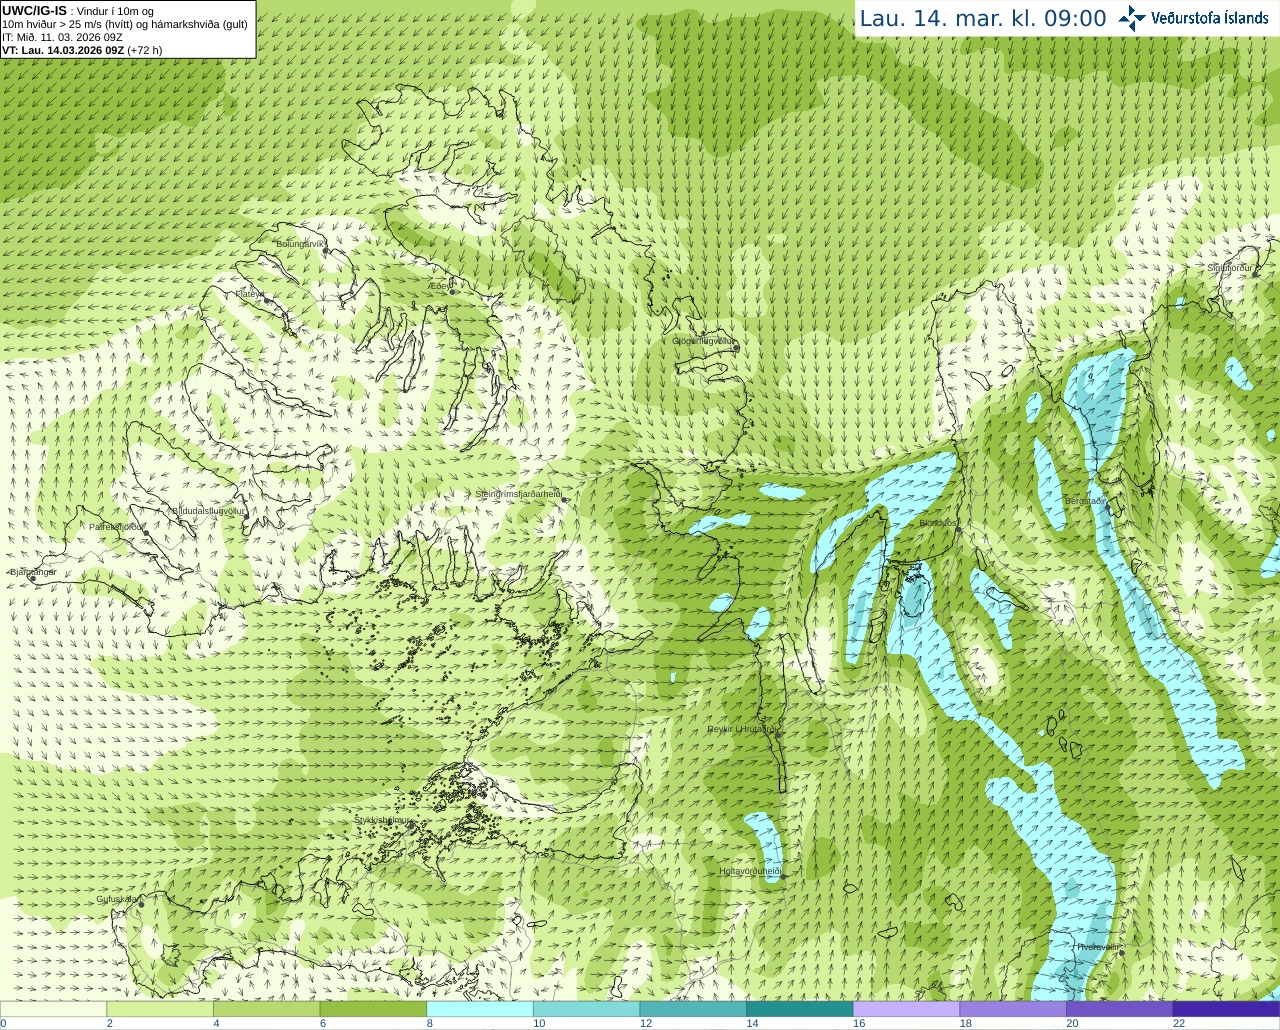The image size is (1280, 1030).
Task: Click the 'UWC/IG-IS' model title text
Action: 35,10
